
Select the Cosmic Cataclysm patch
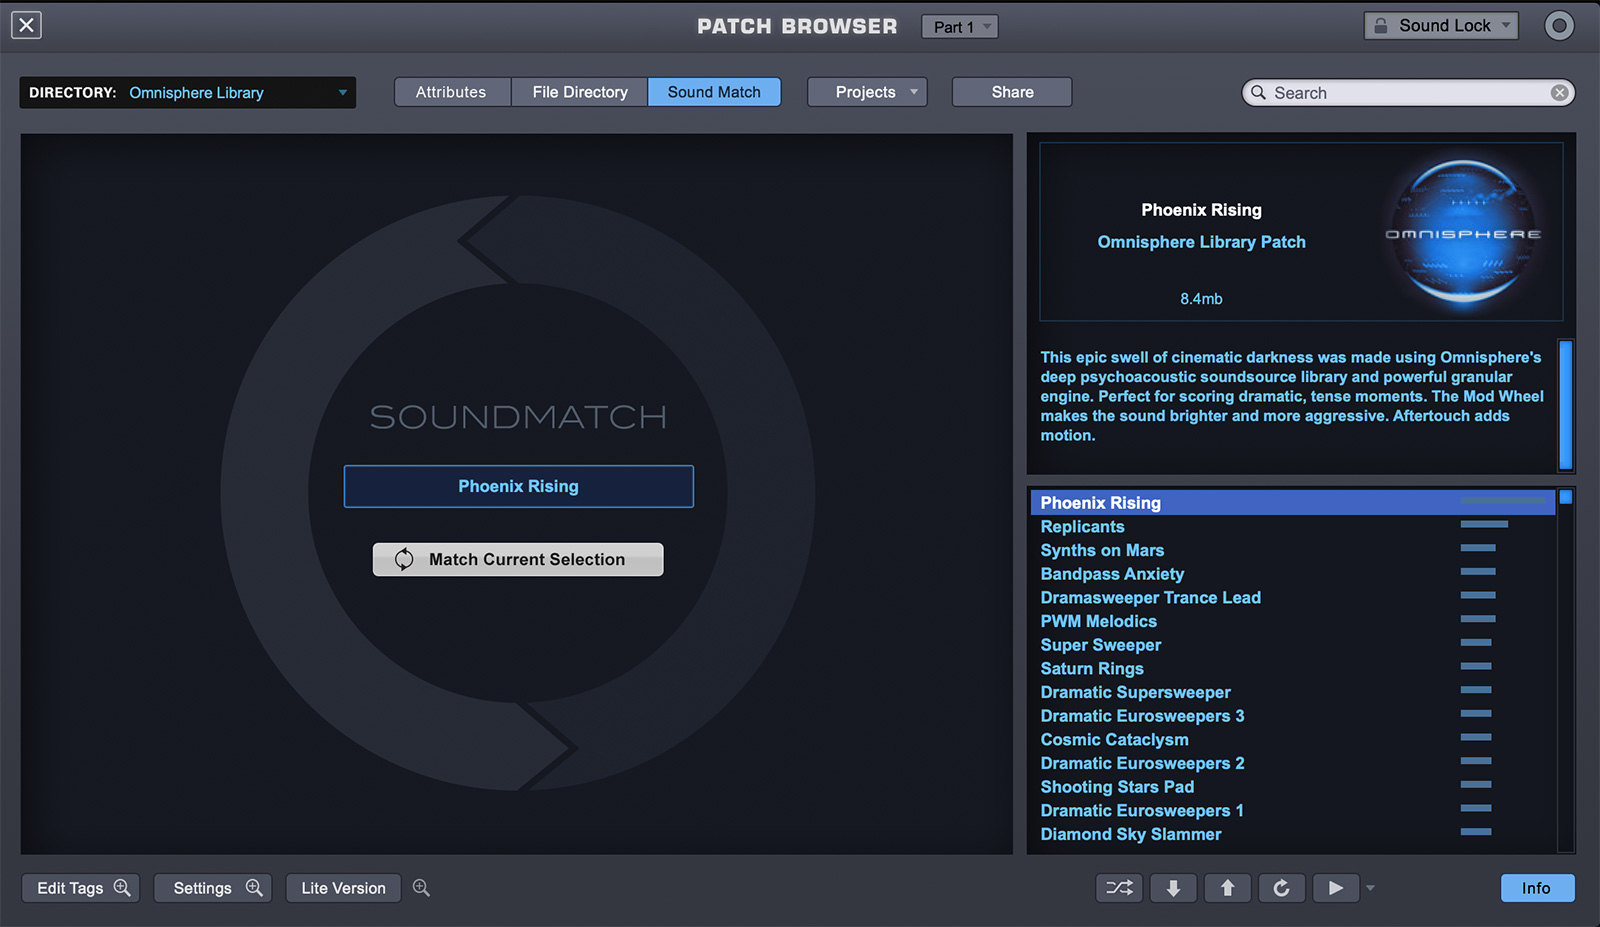1292,740
